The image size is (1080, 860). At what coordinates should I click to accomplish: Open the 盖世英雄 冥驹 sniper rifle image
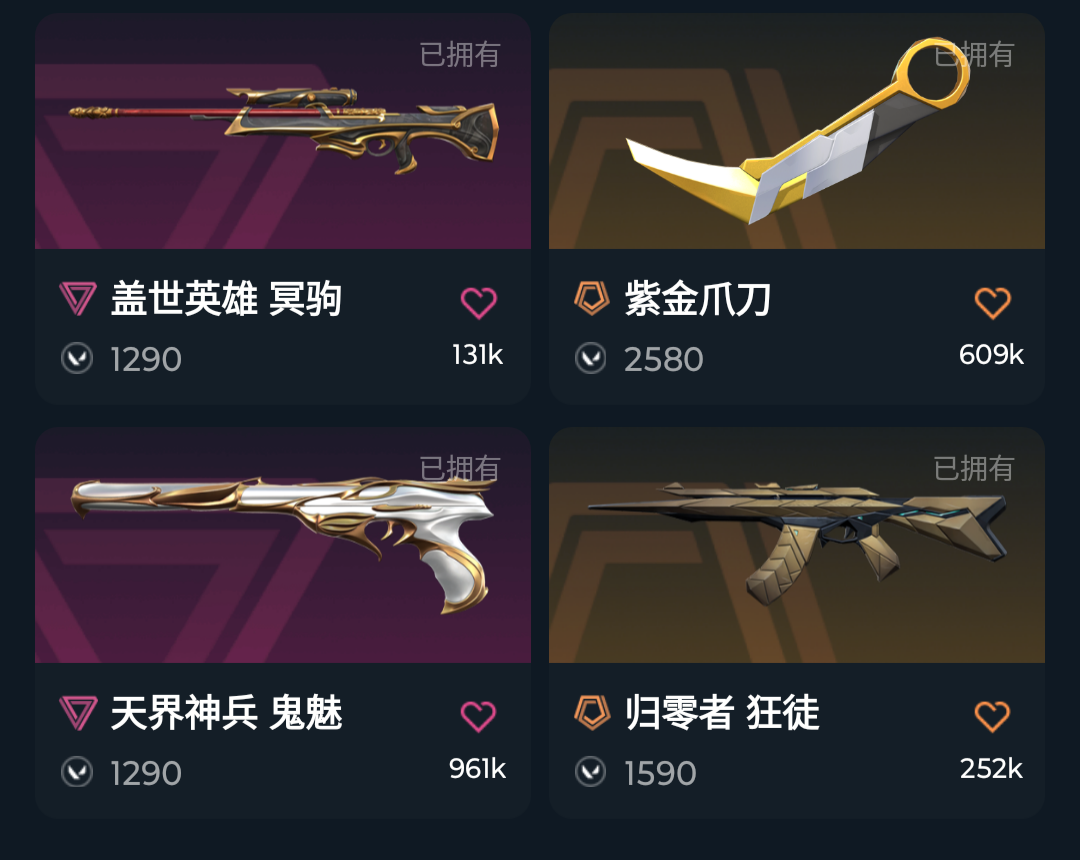tap(283, 131)
